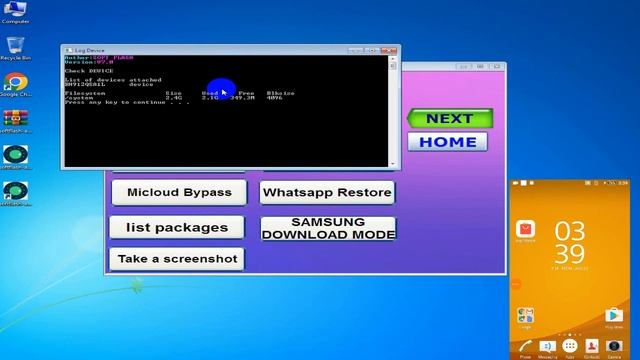Launch Camera app in the phone dock
This screenshot has width=640, height=360.
[614, 347]
